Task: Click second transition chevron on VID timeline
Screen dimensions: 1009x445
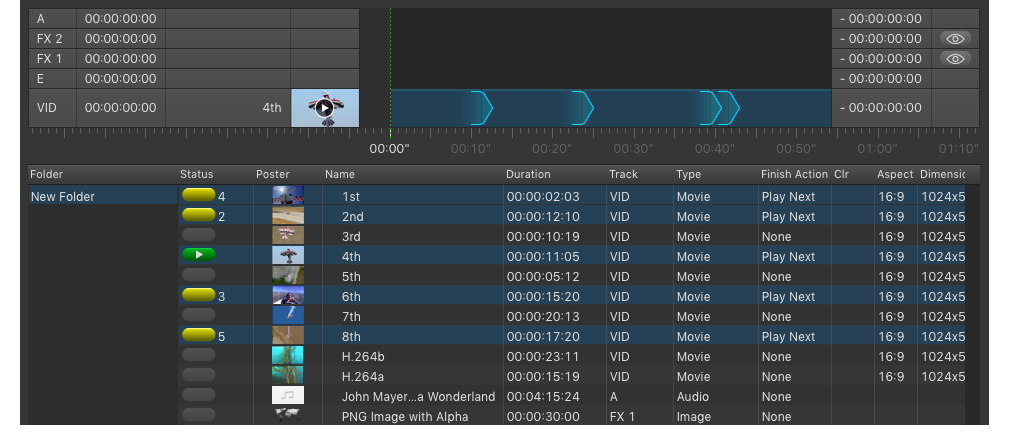Action: (582, 107)
